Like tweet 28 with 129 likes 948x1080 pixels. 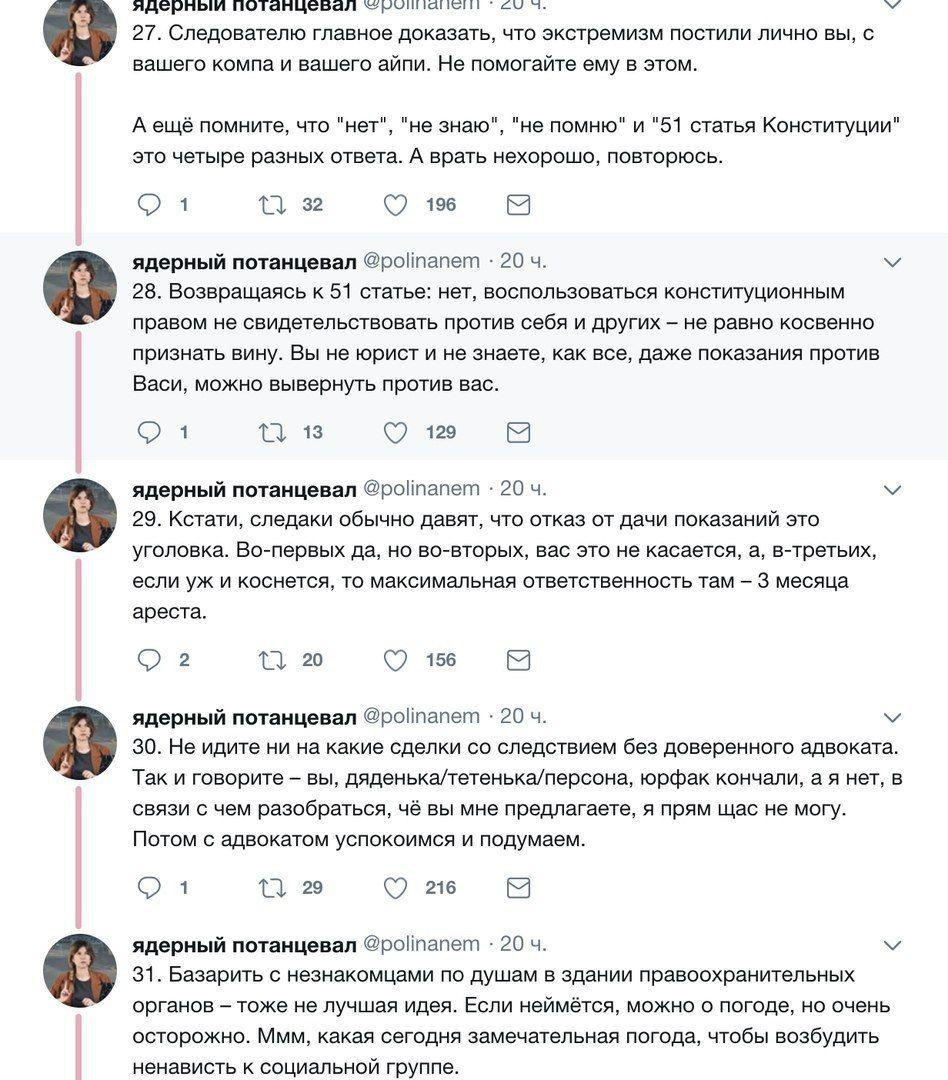pyautogui.click(x=396, y=433)
